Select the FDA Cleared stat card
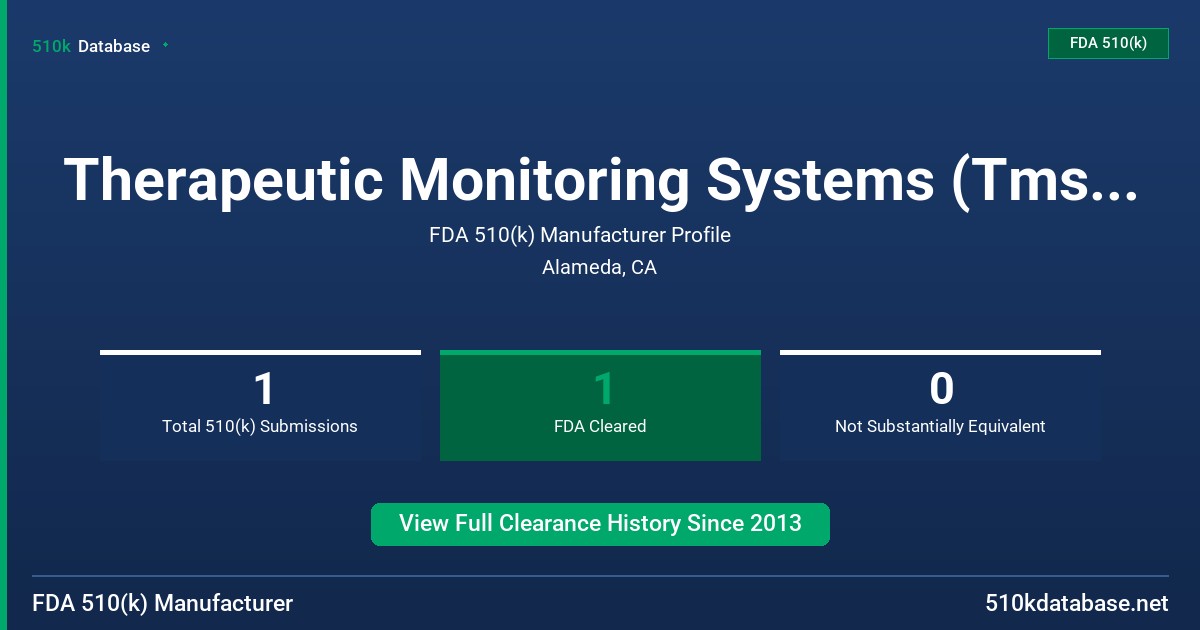Image resolution: width=1200 pixels, height=630 pixels. pyautogui.click(x=600, y=405)
